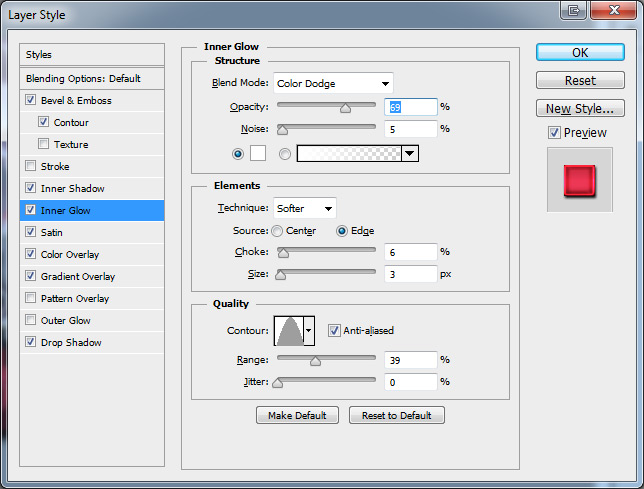Screen dimensions: 644x489
Task: Click the red style preview thumbnail
Action: point(579,180)
